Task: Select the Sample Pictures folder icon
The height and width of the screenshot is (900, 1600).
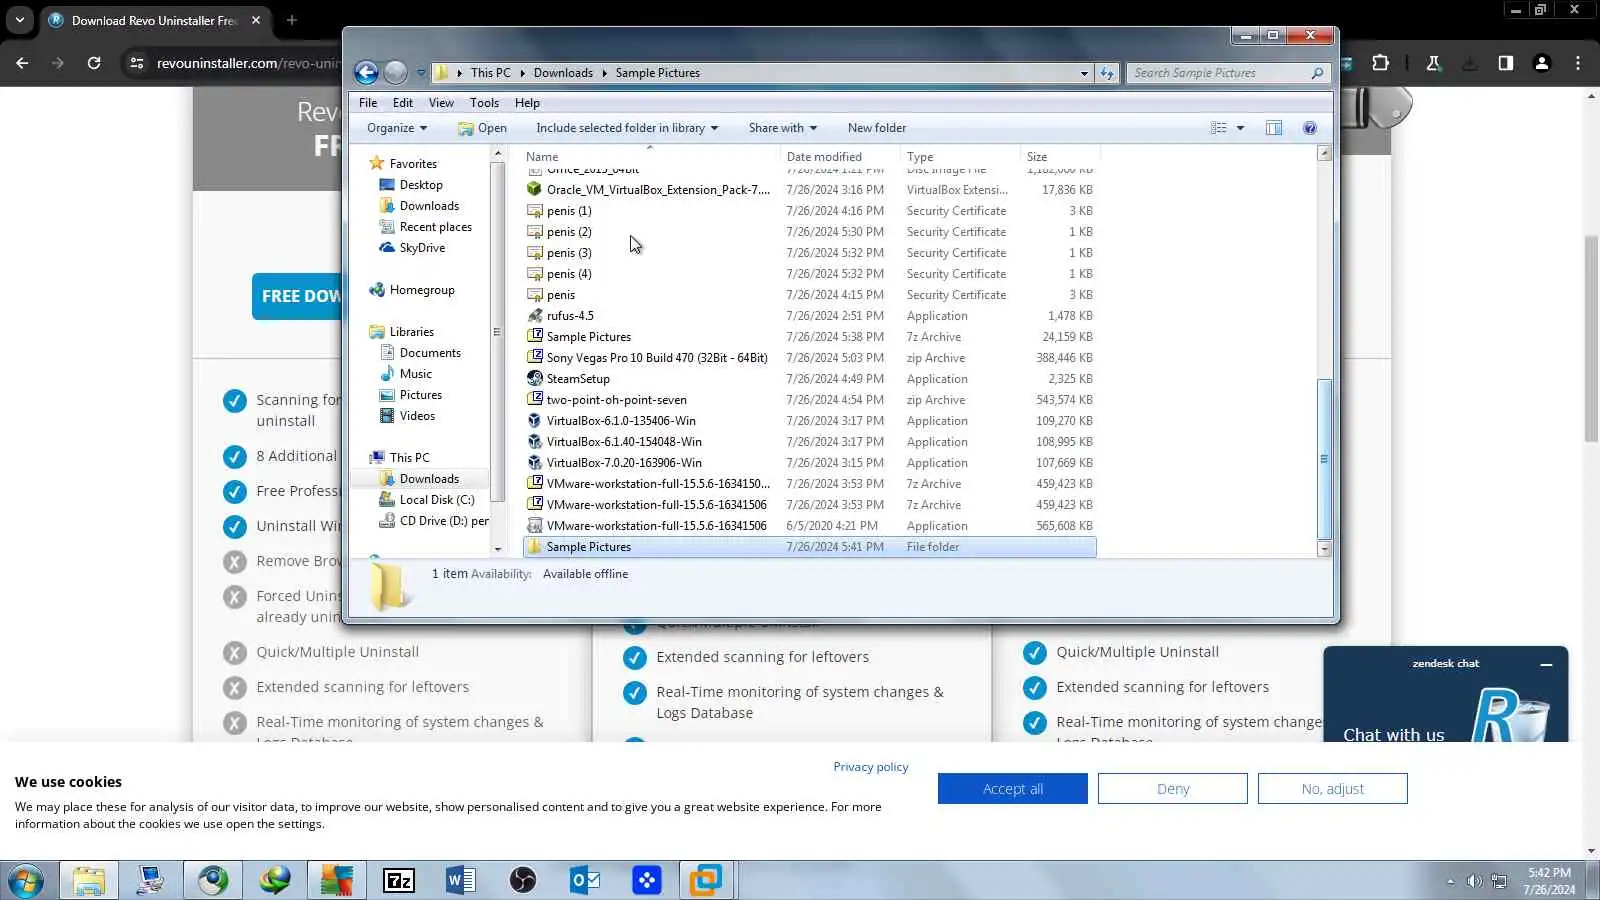Action: pyautogui.click(x=535, y=547)
